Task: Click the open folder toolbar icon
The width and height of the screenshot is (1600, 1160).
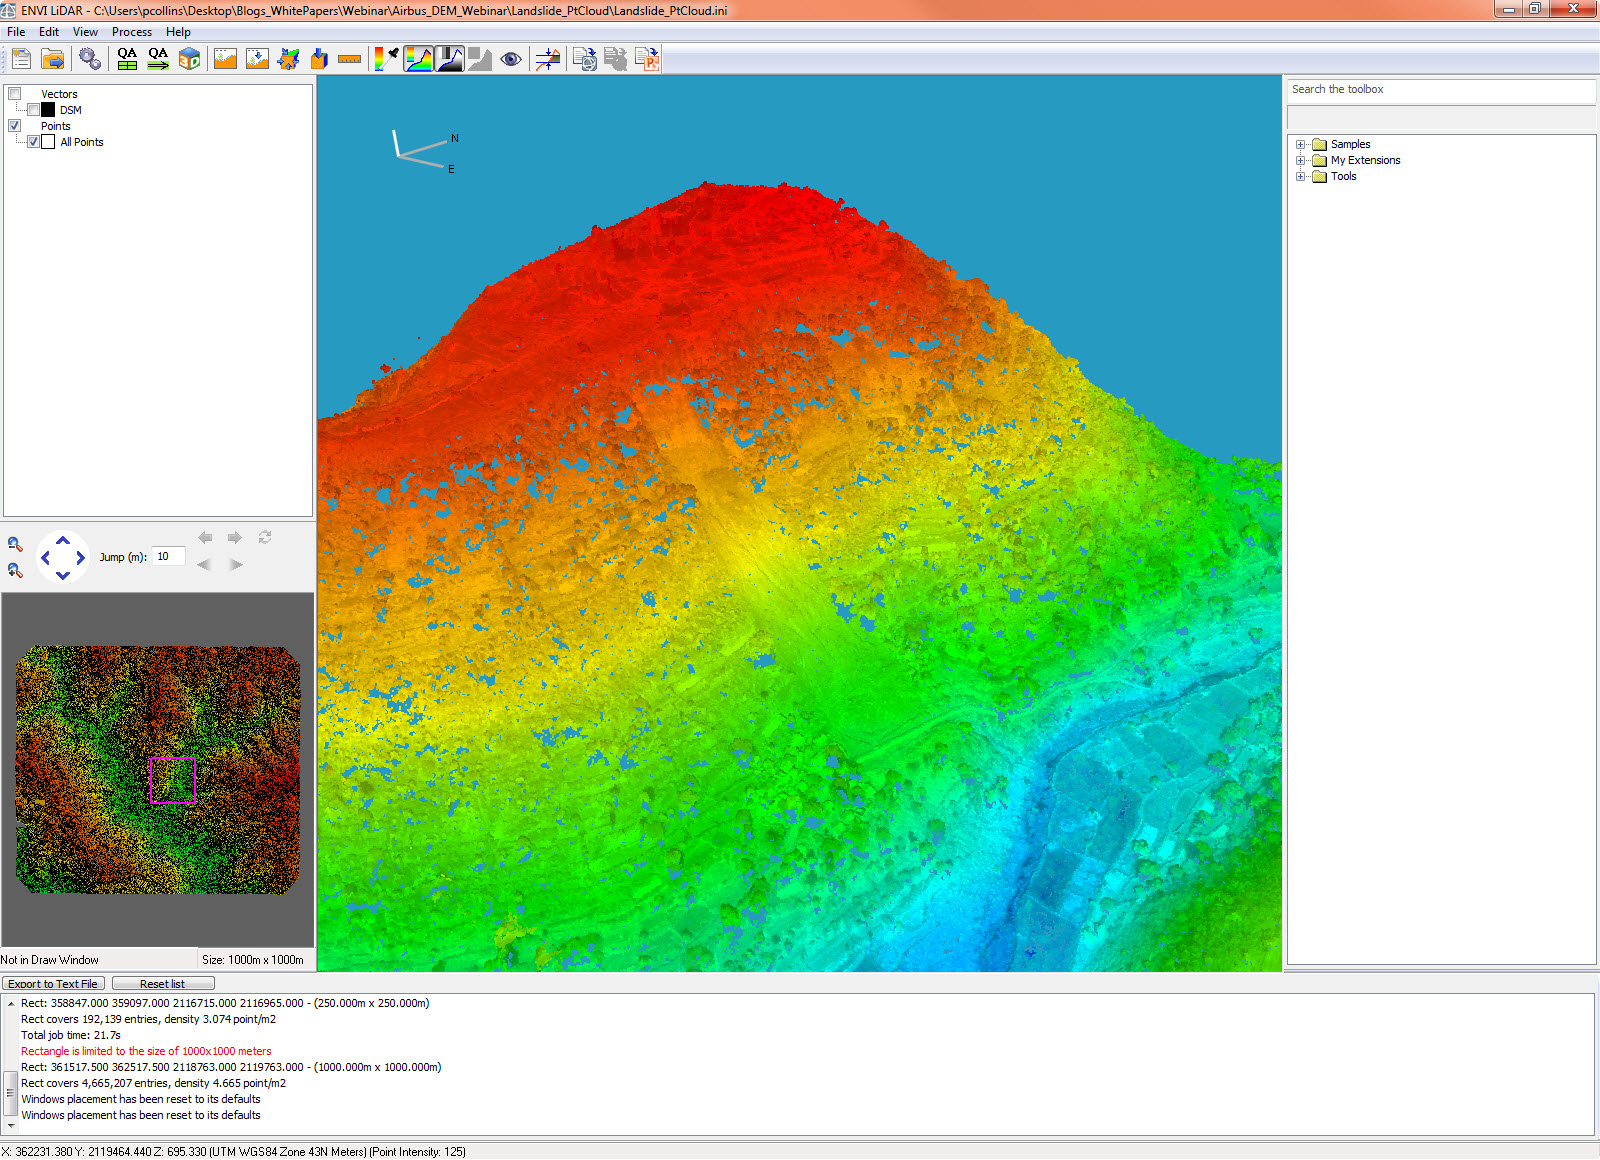Action: [x=53, y=59]
